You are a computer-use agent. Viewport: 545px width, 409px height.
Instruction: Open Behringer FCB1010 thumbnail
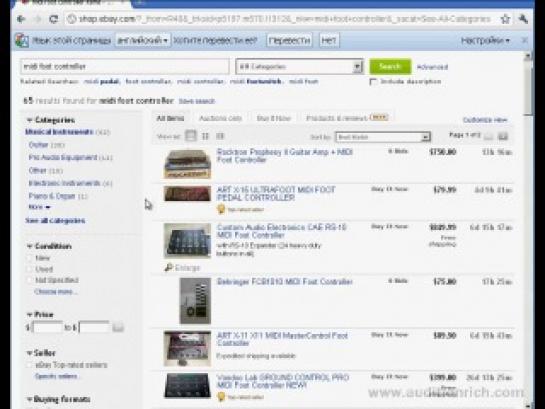coord(195,301)
